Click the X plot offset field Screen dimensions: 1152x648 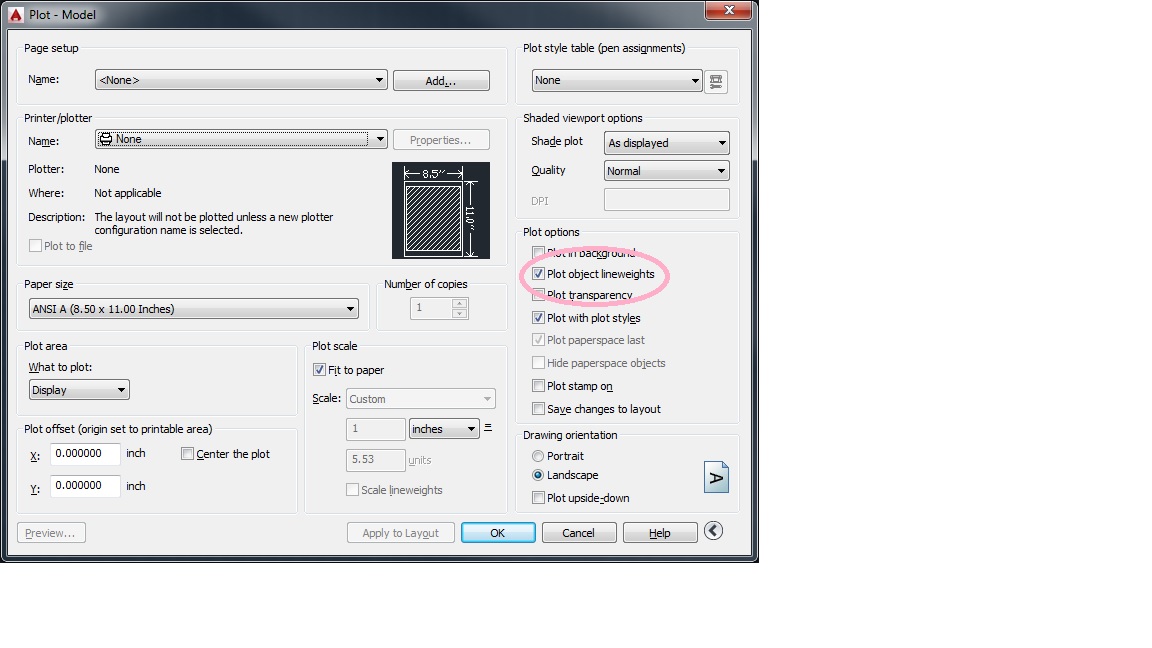(x=85, y=453)
